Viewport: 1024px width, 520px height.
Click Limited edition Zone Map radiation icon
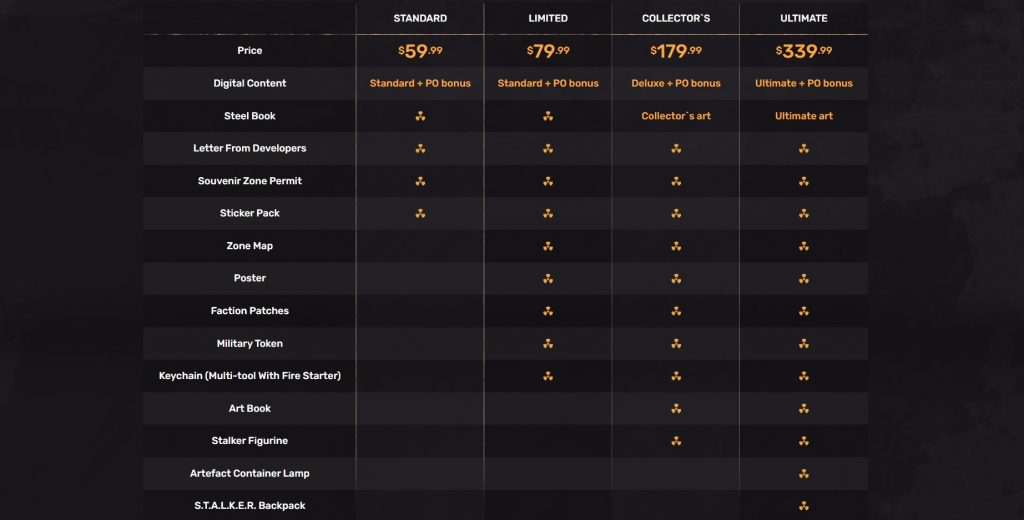[x=548, y=246]
